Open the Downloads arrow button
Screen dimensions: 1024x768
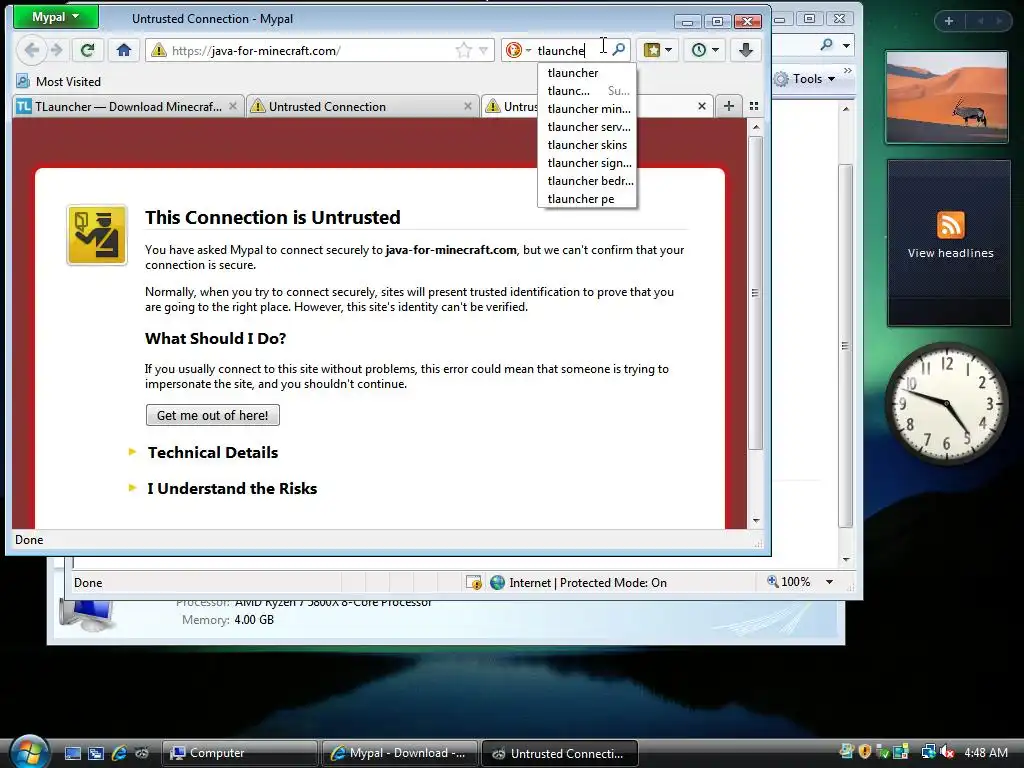746,50
